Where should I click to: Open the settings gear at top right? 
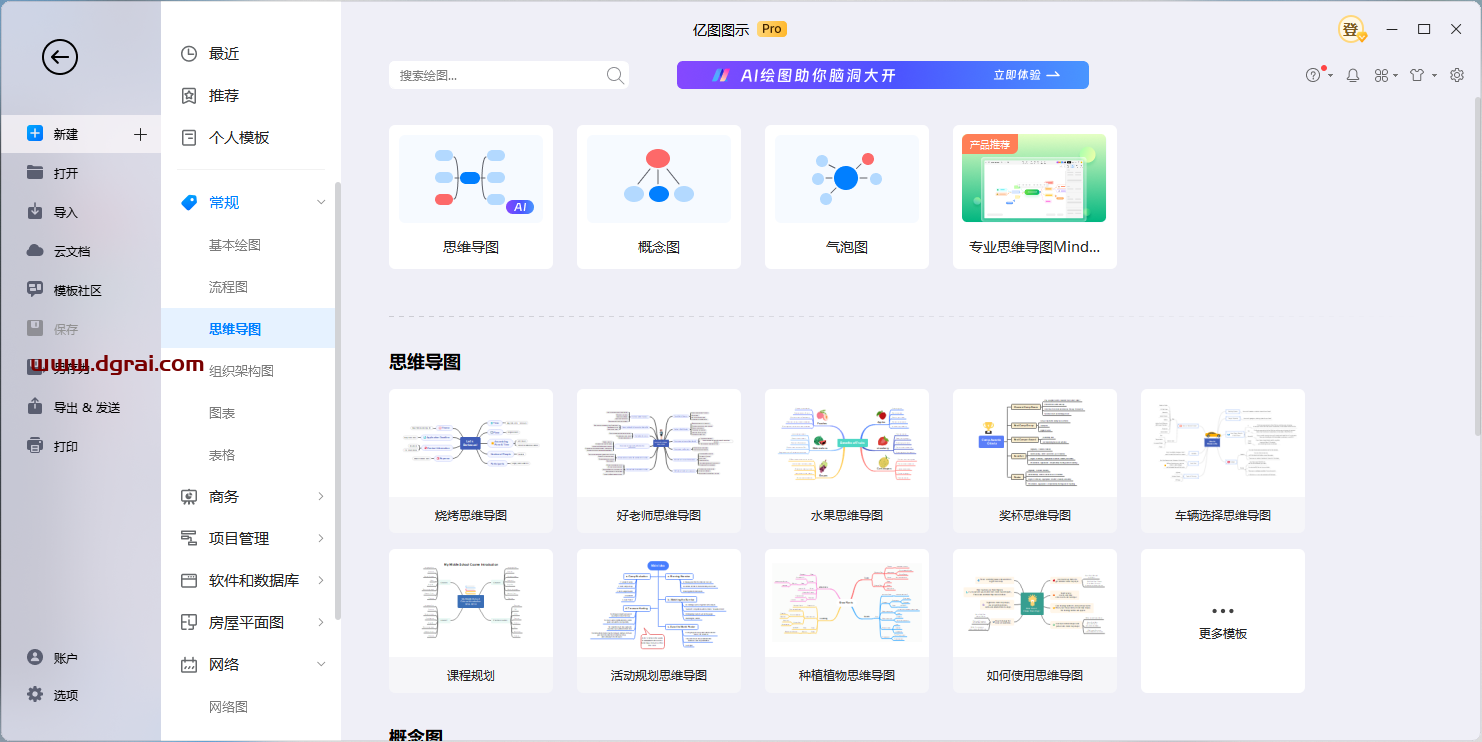[1457, 75]
